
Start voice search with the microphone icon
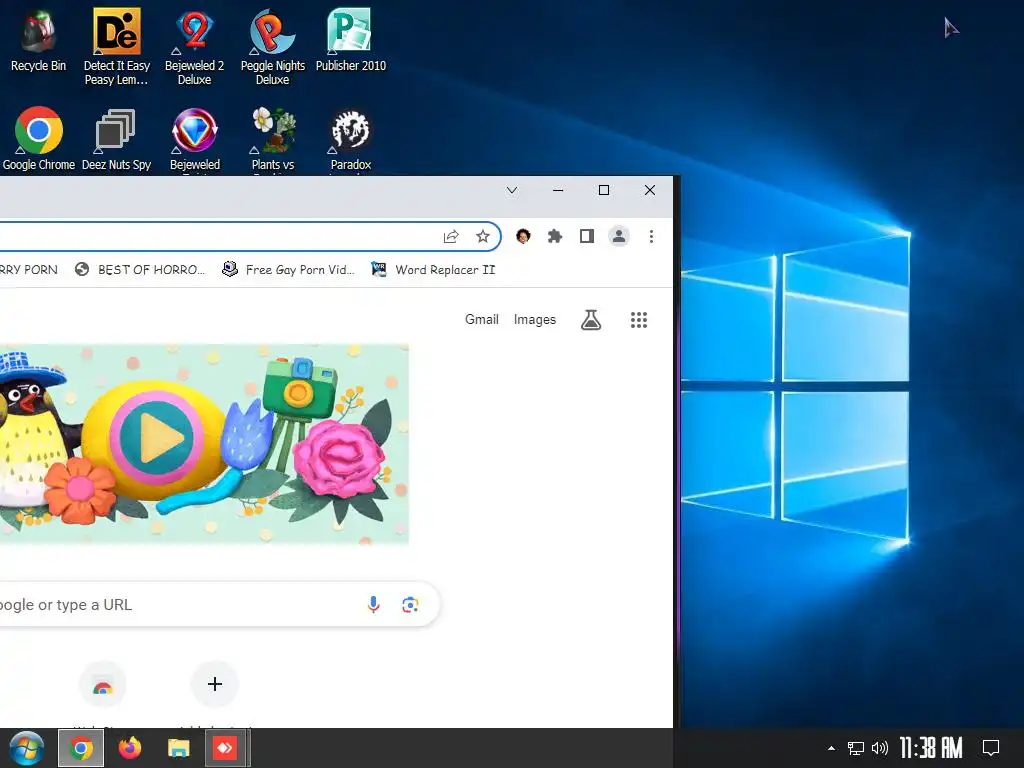point(374,605)
